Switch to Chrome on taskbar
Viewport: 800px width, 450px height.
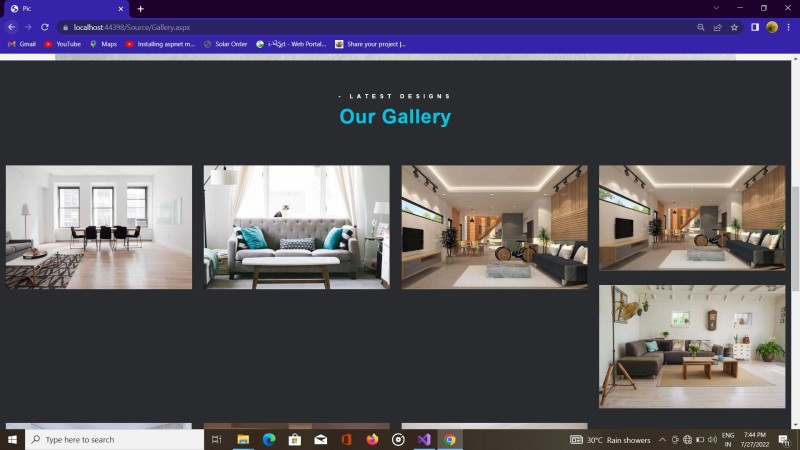pos(450,439)
